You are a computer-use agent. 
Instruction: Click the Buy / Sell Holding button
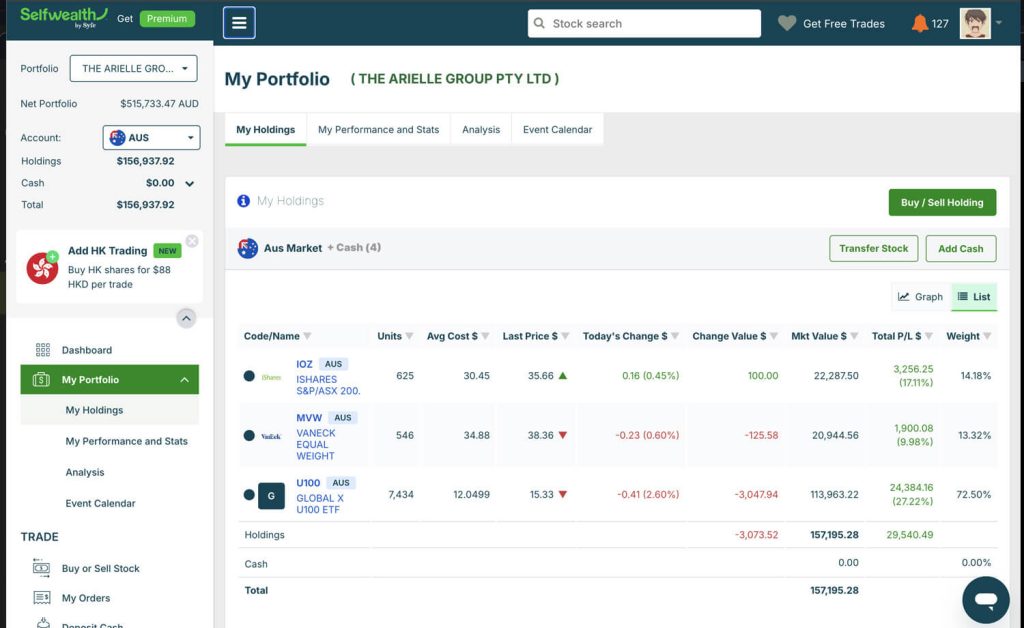[942, 202]
